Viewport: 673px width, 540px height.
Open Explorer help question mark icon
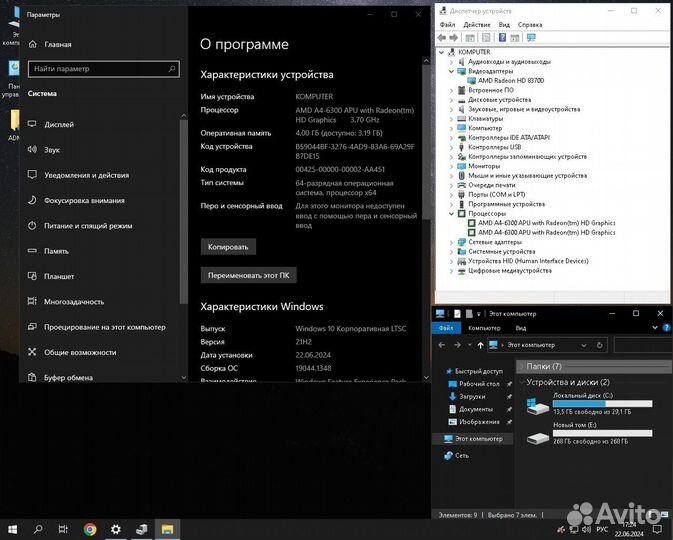666,328
